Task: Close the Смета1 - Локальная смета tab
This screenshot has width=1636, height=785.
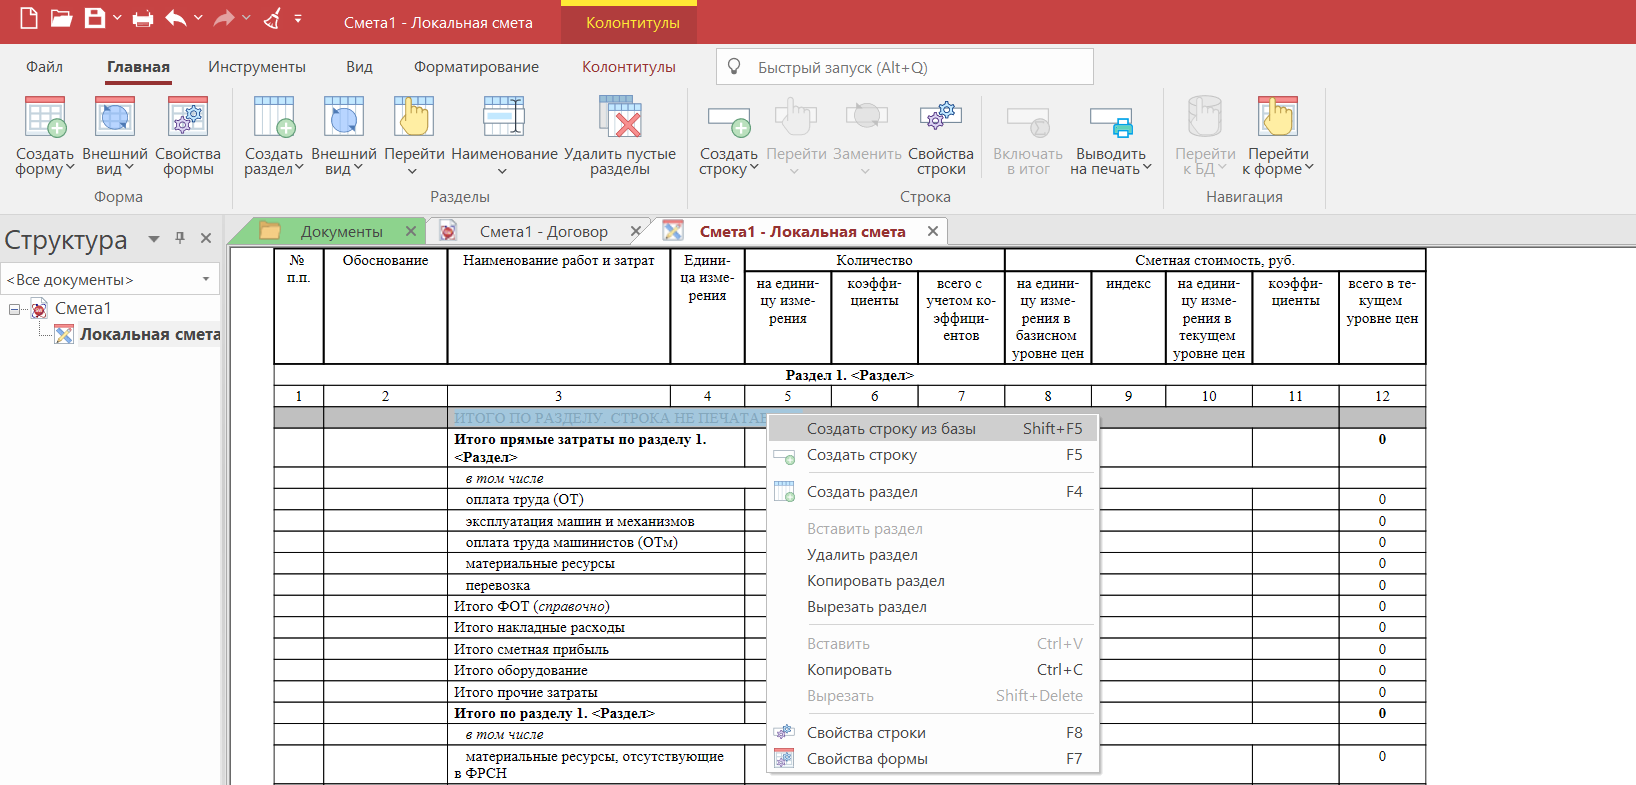Action: 933,231
